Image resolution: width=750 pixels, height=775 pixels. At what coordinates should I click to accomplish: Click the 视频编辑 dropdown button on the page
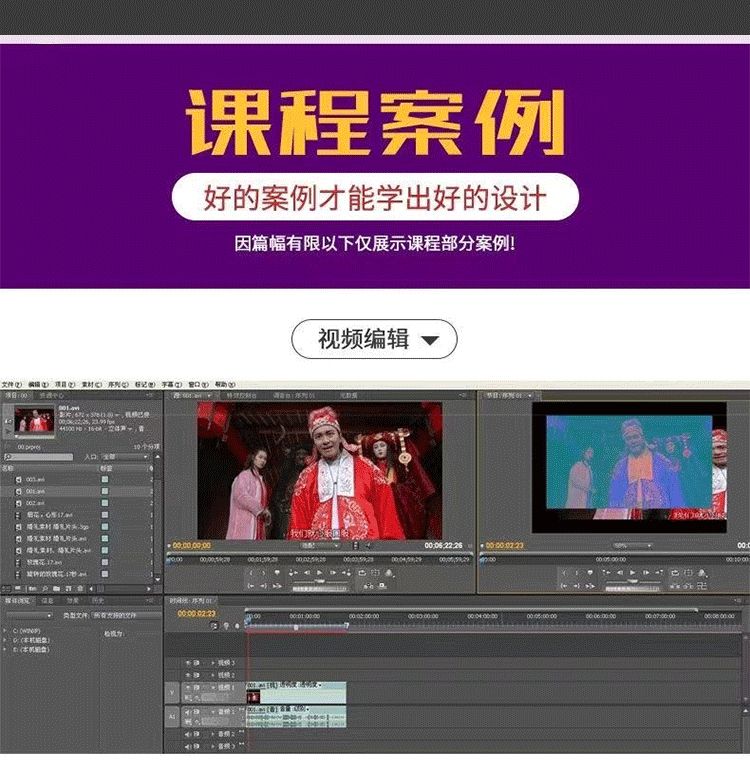374,339
